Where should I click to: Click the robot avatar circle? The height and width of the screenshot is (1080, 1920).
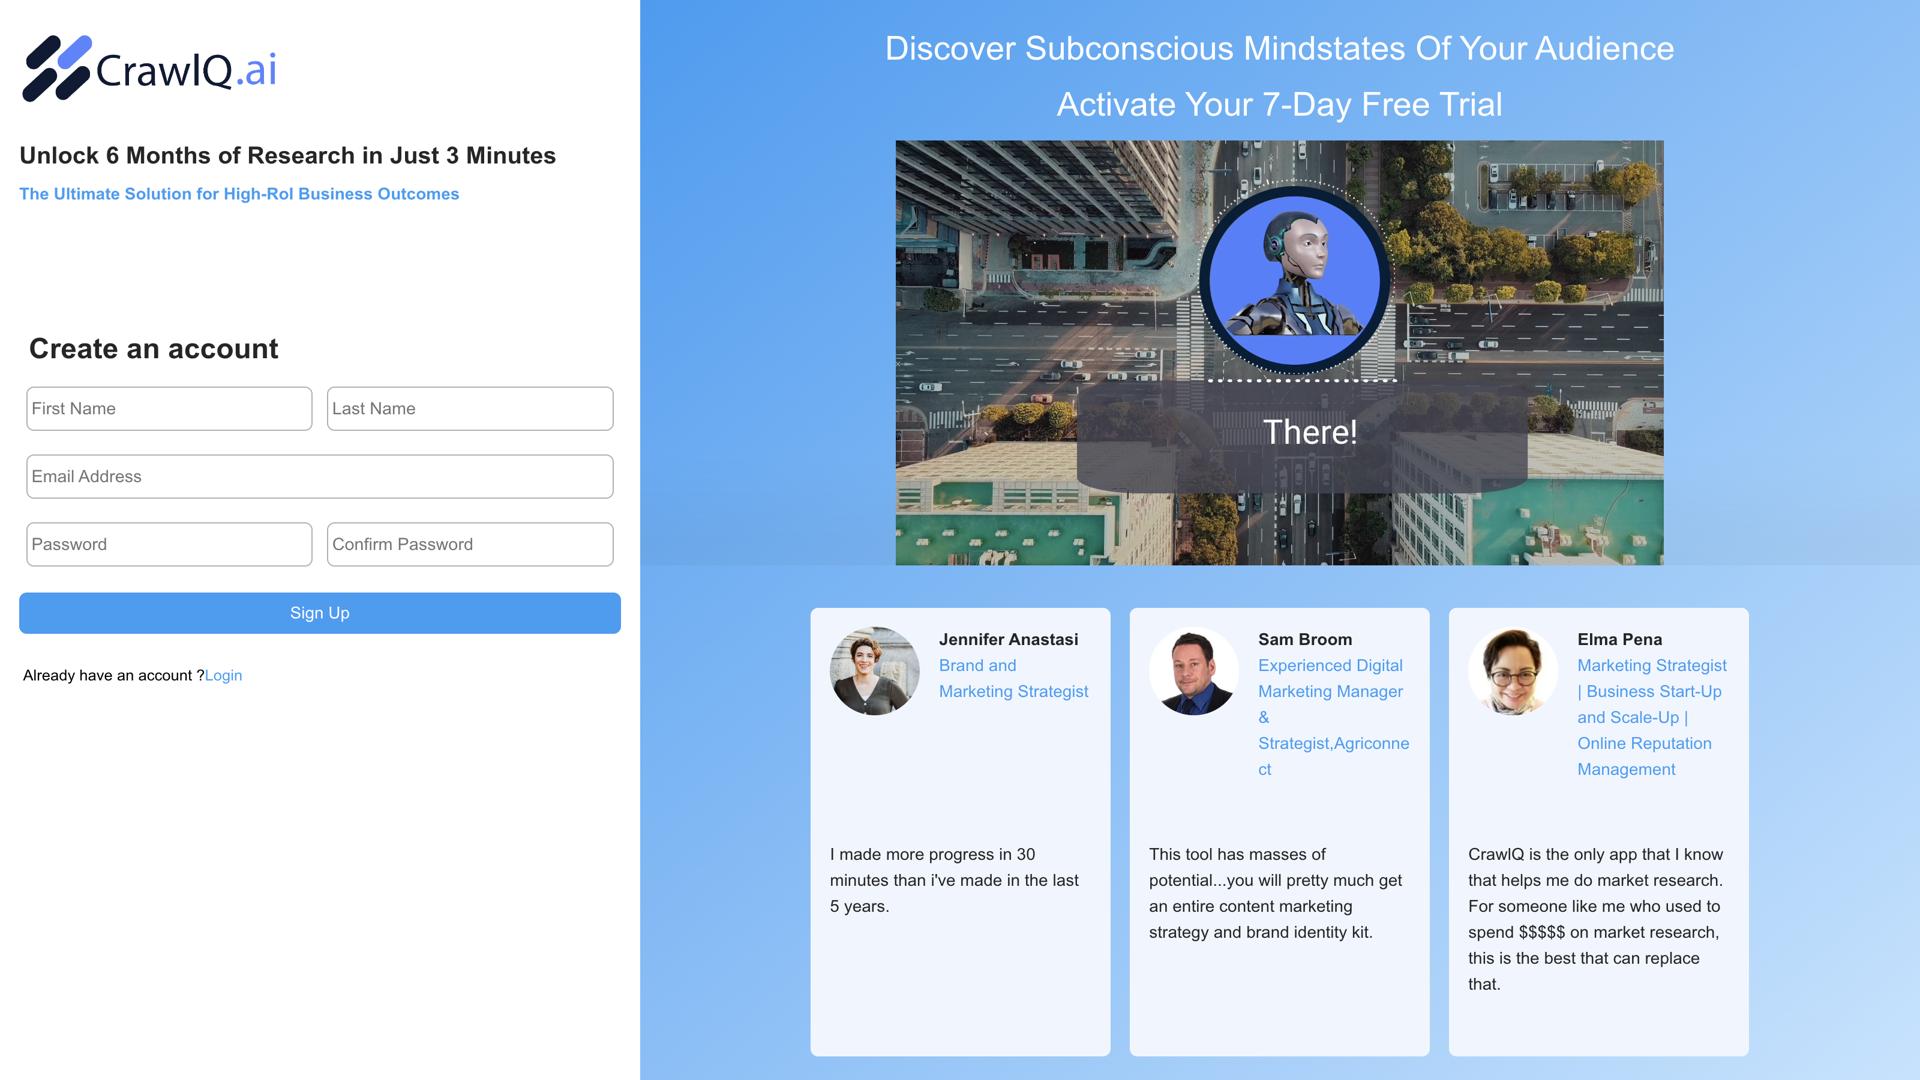1294,281
